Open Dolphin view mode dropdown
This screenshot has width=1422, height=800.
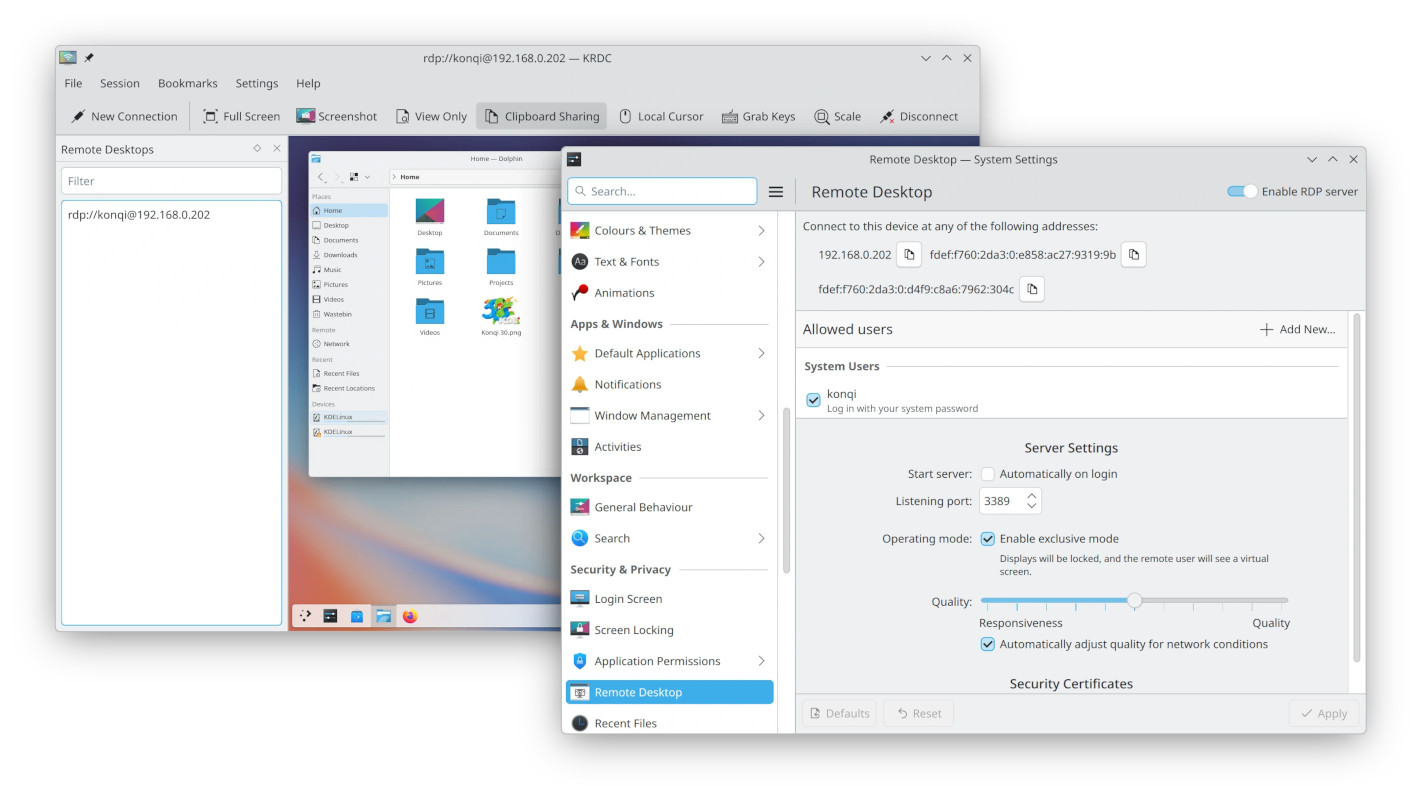(x=360, y=177)
